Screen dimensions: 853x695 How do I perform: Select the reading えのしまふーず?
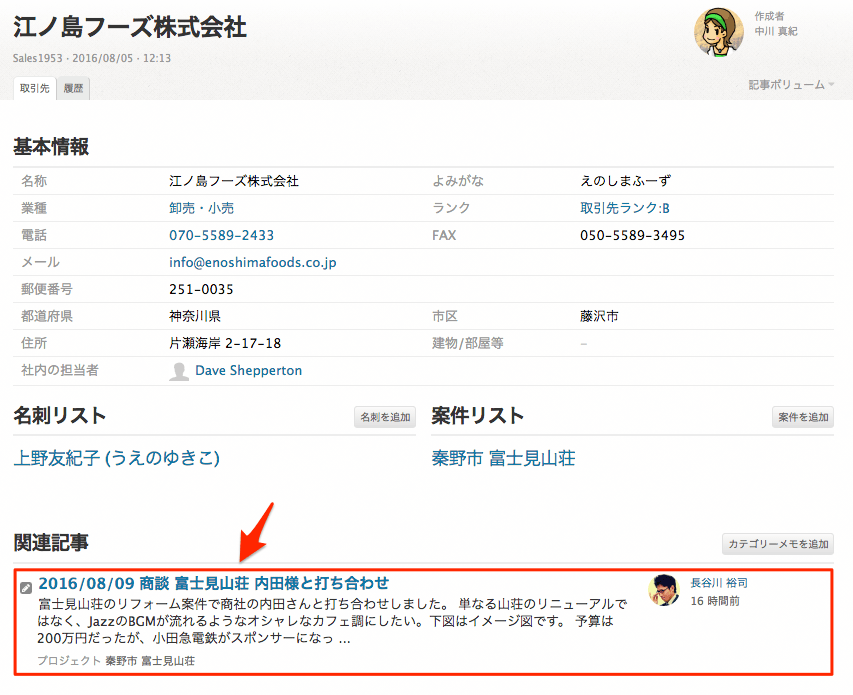[x=625, y=181]
